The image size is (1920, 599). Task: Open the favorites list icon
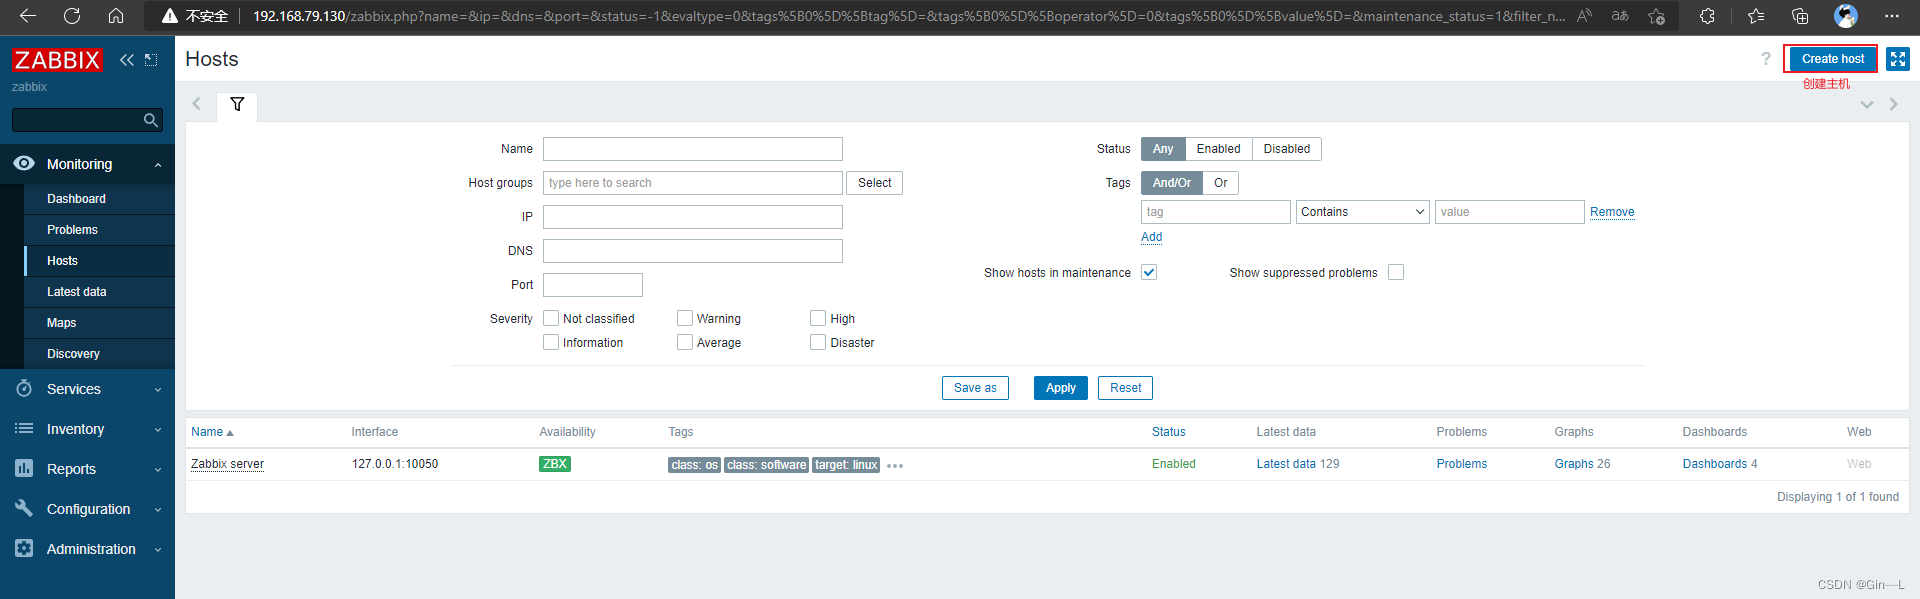tap(1756, 16)
